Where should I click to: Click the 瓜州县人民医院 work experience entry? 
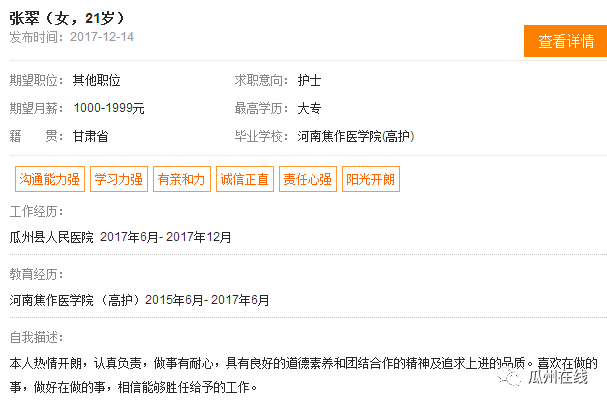(x=120, y=237)
